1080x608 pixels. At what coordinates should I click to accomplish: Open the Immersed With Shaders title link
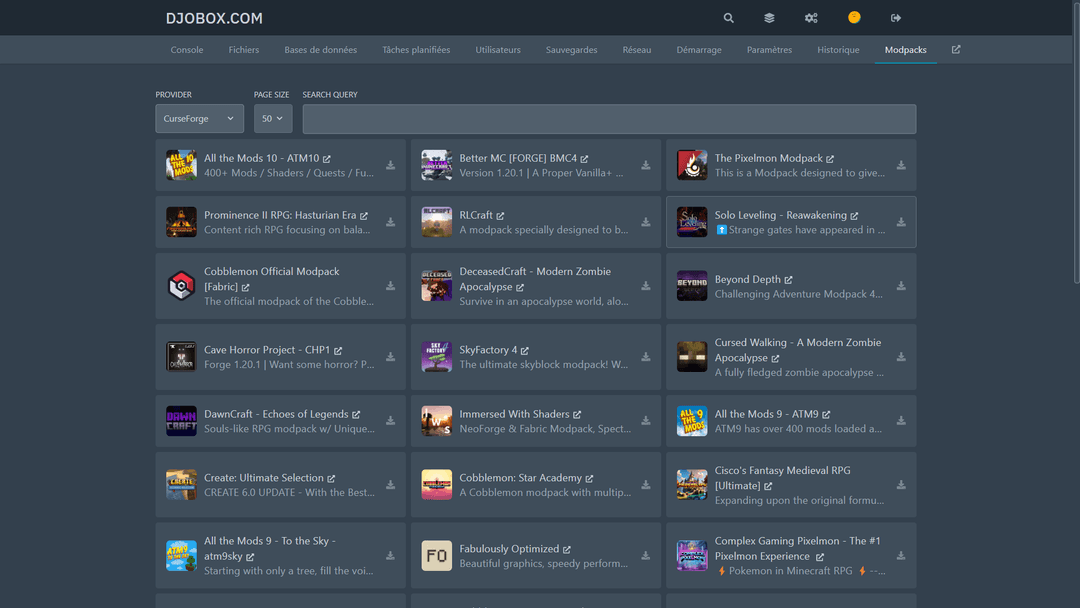click(x=515, y=414)
